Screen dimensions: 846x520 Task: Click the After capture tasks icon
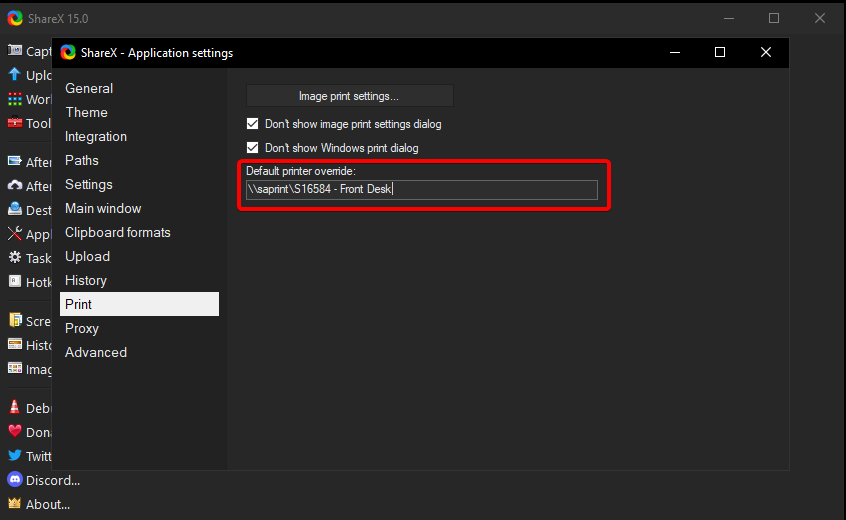point(15,161)
